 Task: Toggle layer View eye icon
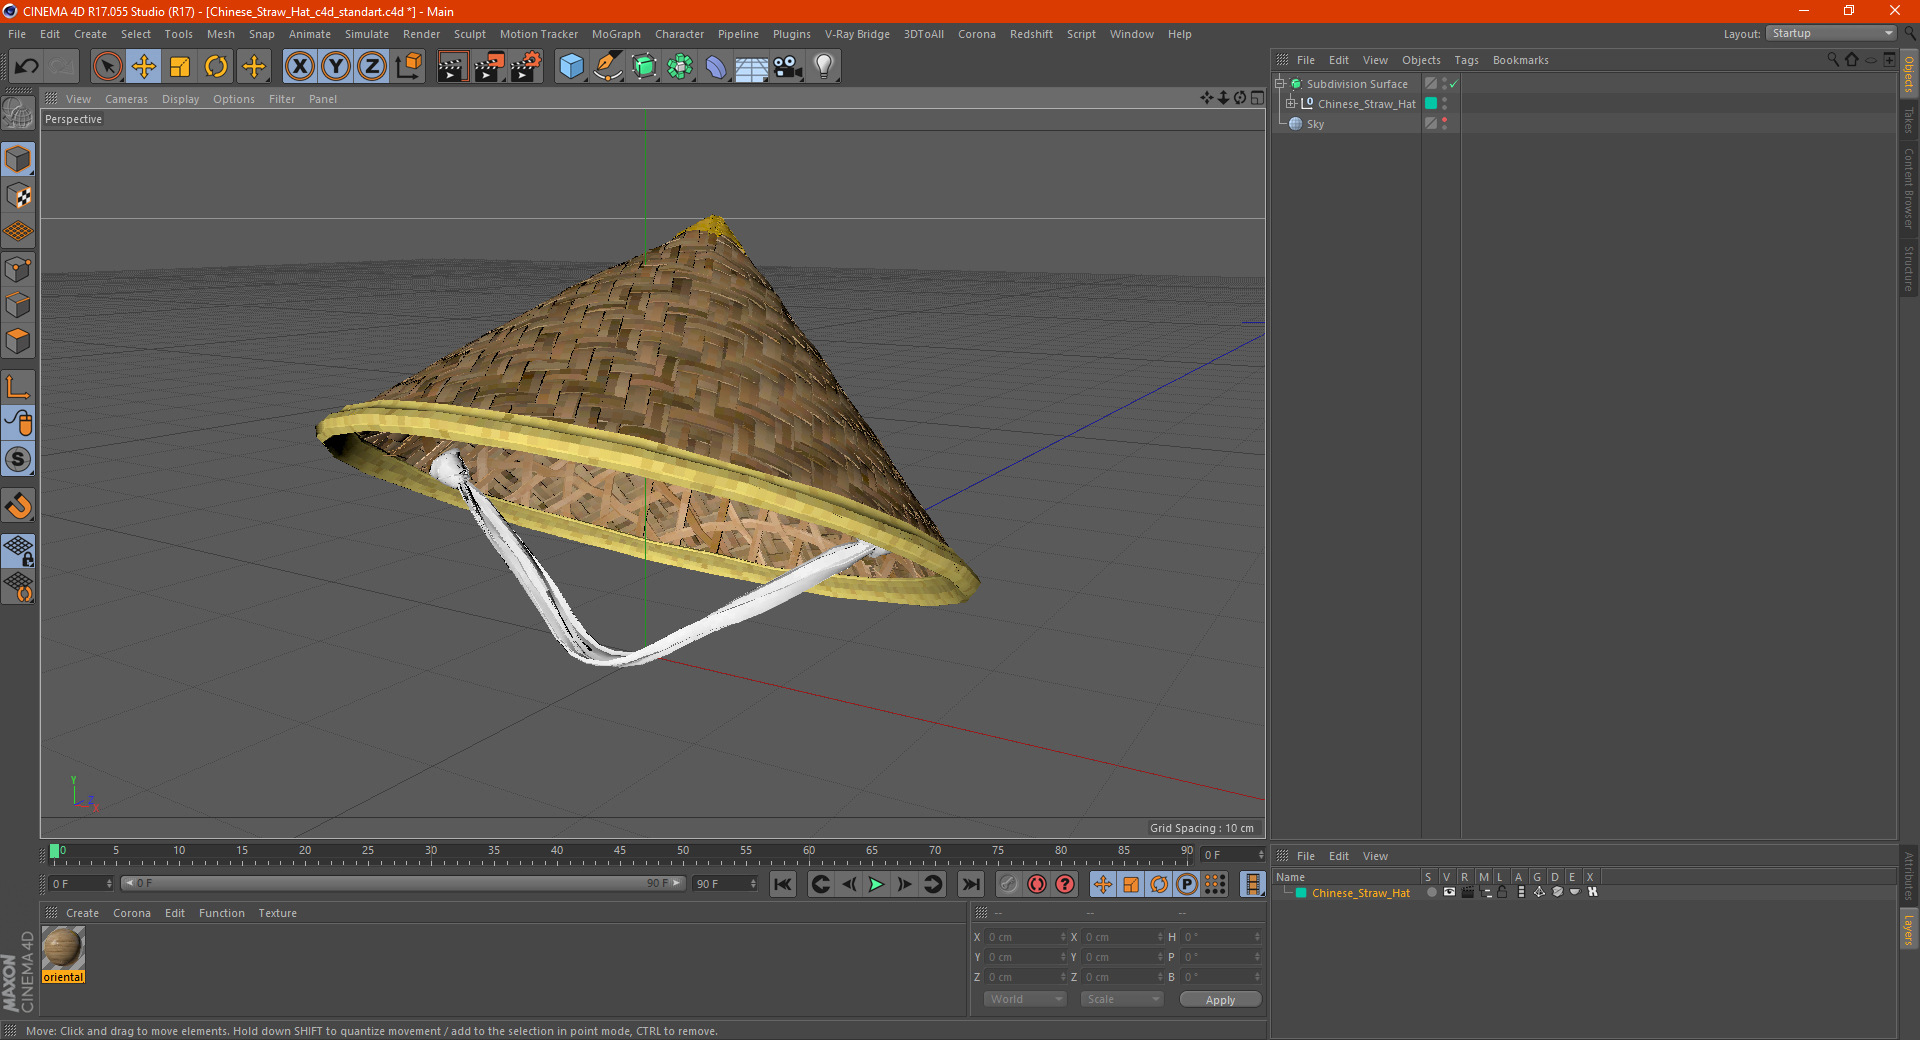click(1449, 892)
